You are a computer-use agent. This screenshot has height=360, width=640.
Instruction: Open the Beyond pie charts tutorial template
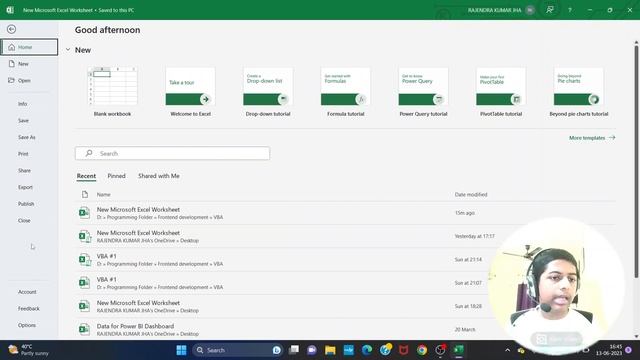click(578, 91)
